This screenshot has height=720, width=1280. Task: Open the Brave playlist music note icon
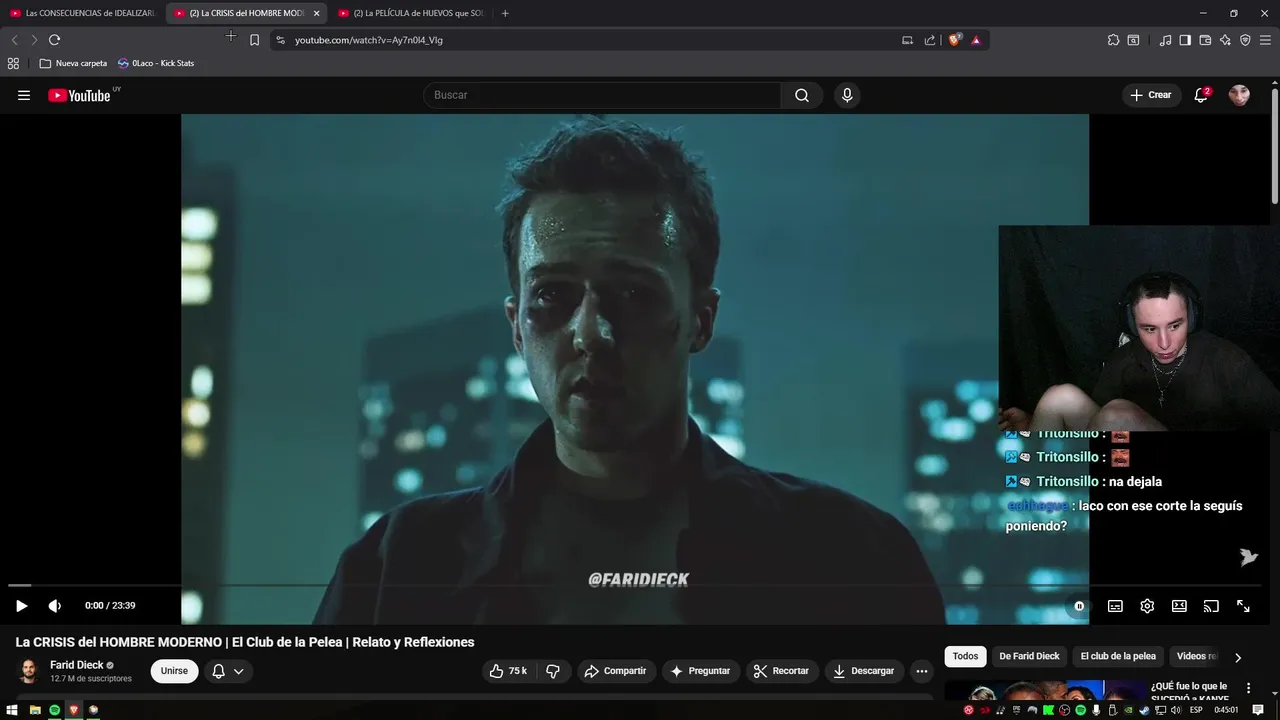pyautogui.click(x=1165, y=40)
